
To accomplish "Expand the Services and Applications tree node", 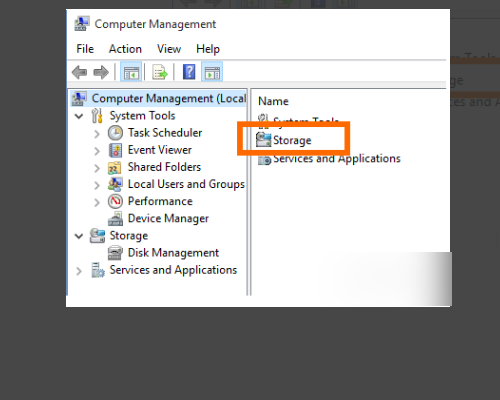I will pyautogui.click(x=79, y=271).
